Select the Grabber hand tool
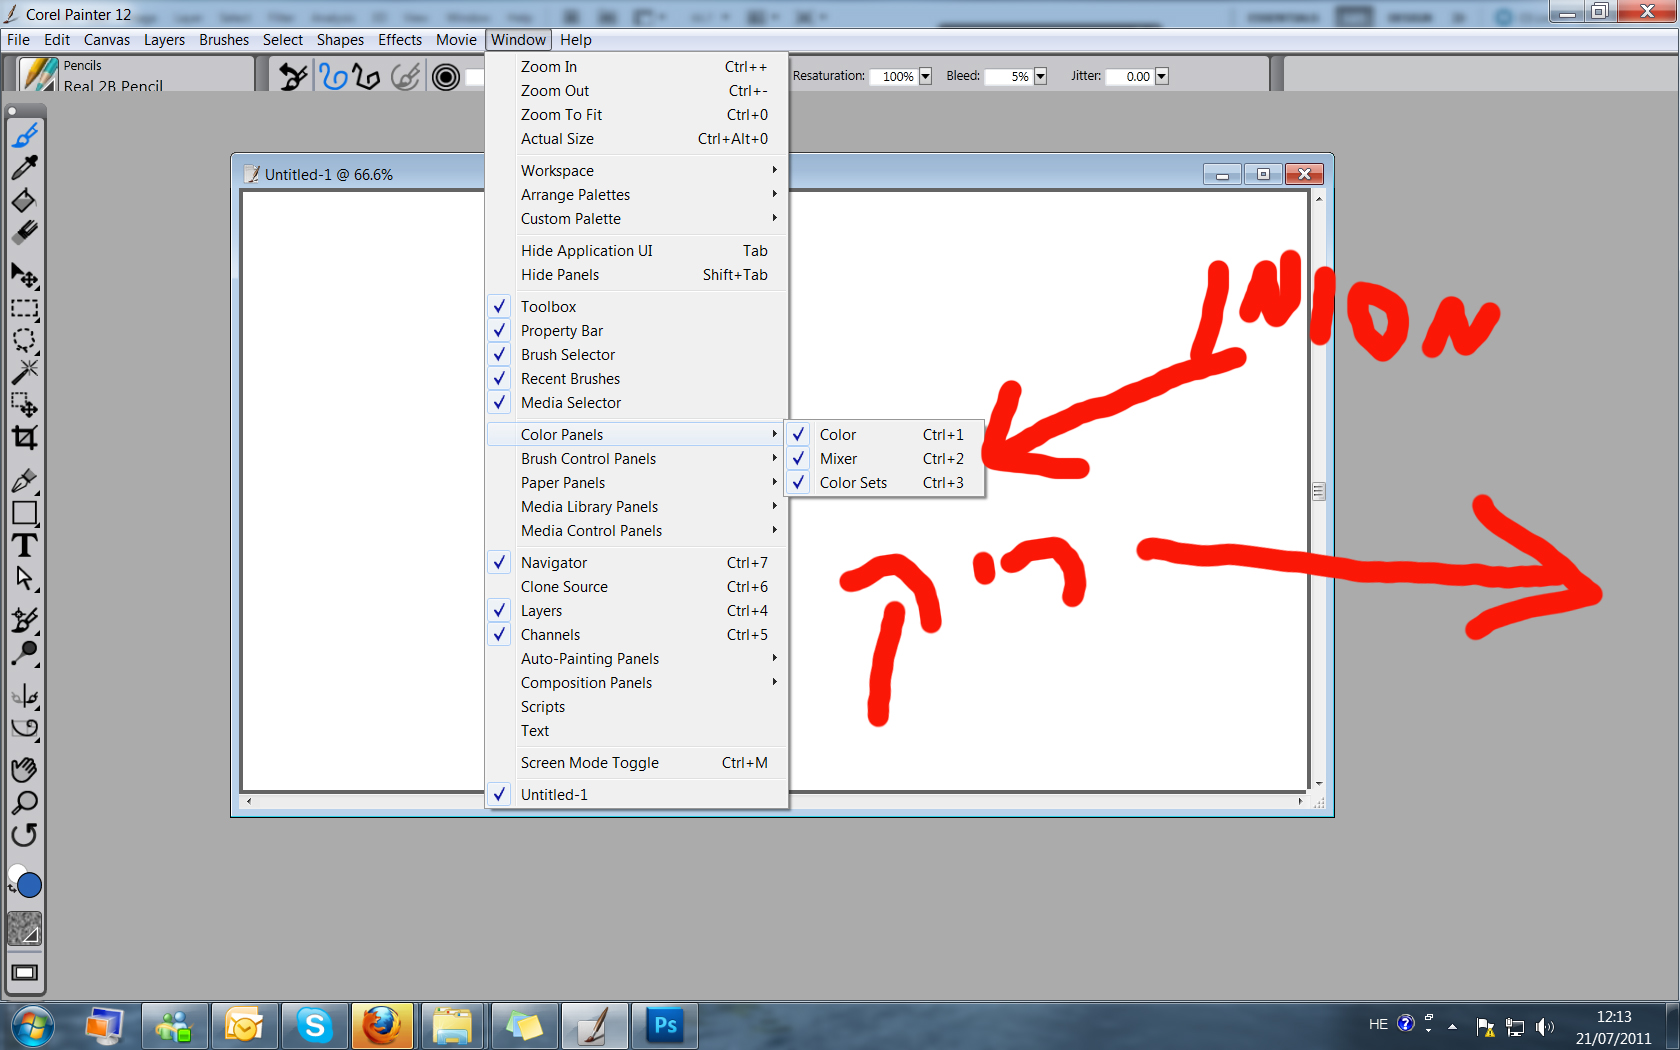 pyautogui.click(x=25, y=769)
